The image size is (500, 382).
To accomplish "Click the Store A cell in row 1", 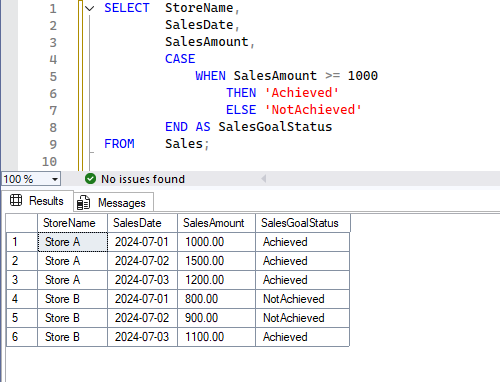I will point(72,242).
